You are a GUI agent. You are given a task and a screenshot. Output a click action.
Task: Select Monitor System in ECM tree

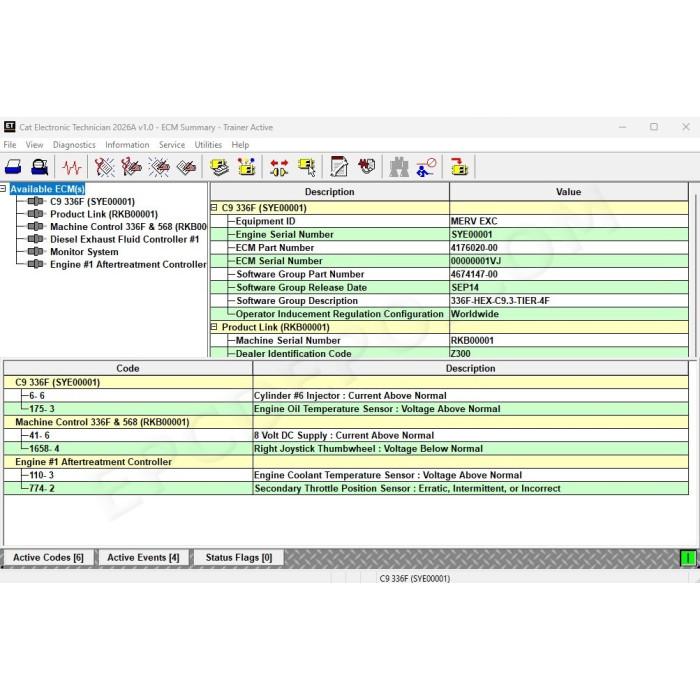point(84,251)
